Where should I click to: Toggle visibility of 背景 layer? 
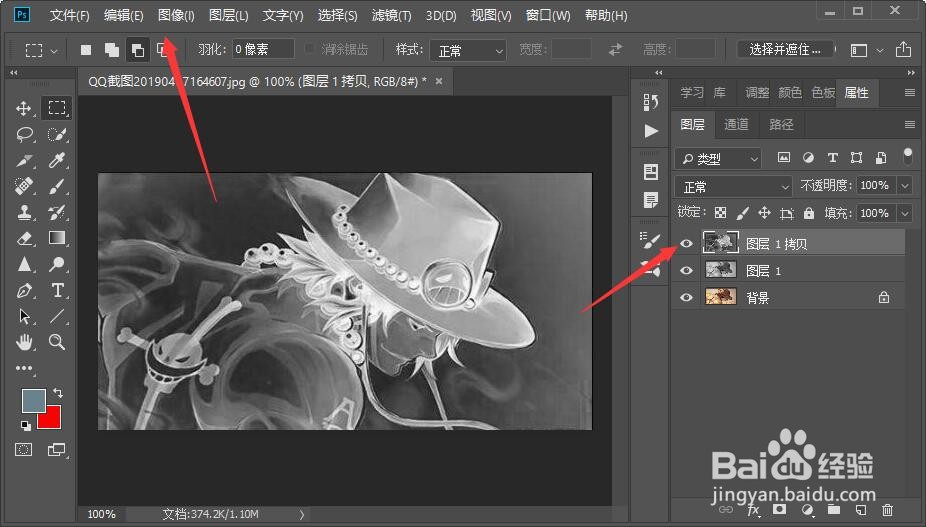click(686, 297)
